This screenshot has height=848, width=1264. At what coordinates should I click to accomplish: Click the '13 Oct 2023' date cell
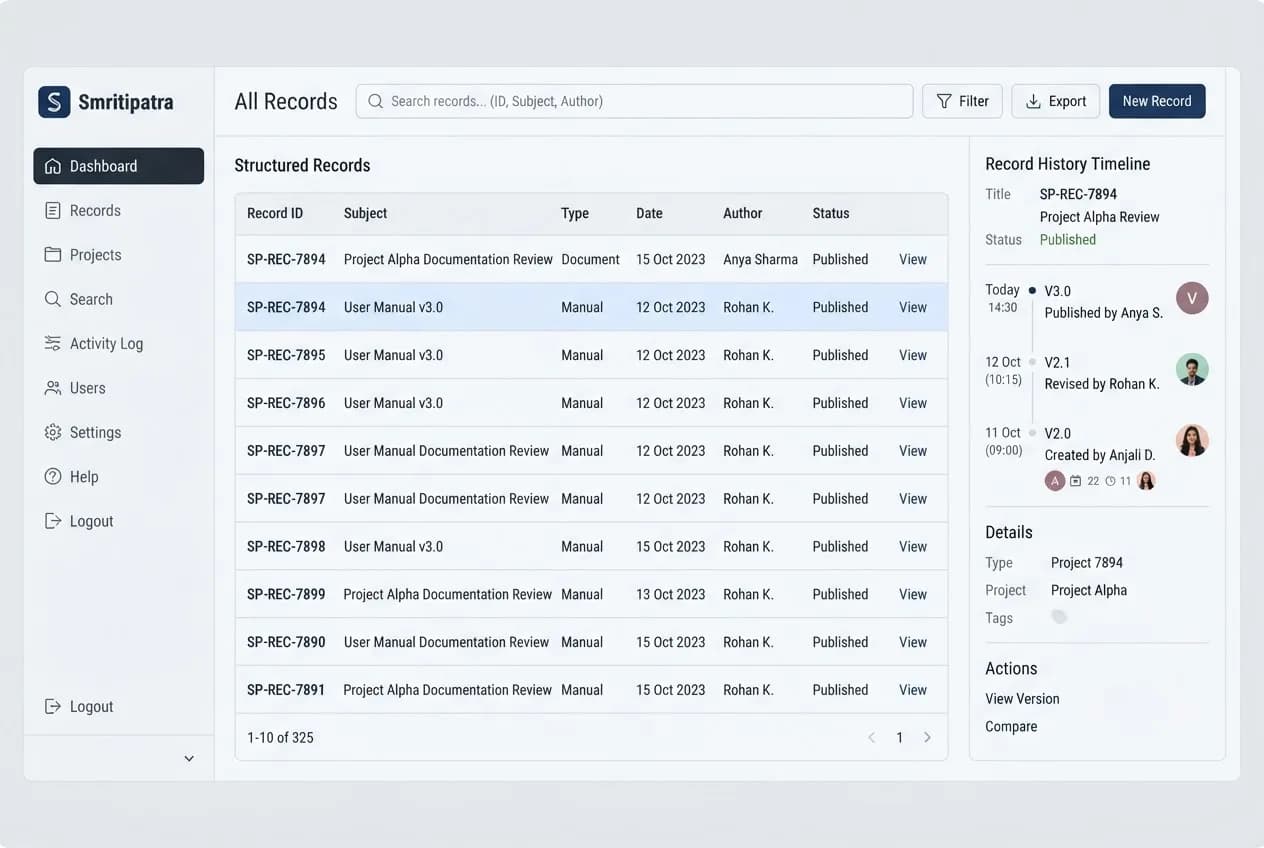[x=671, y=595]
